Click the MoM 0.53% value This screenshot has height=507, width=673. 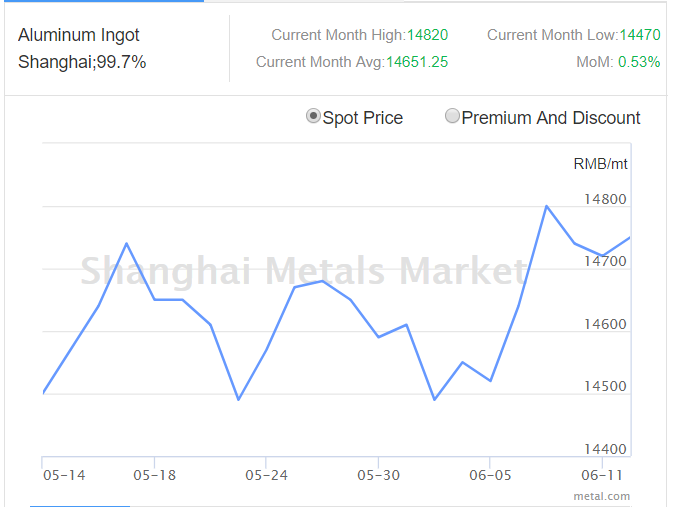coord(639,62)
